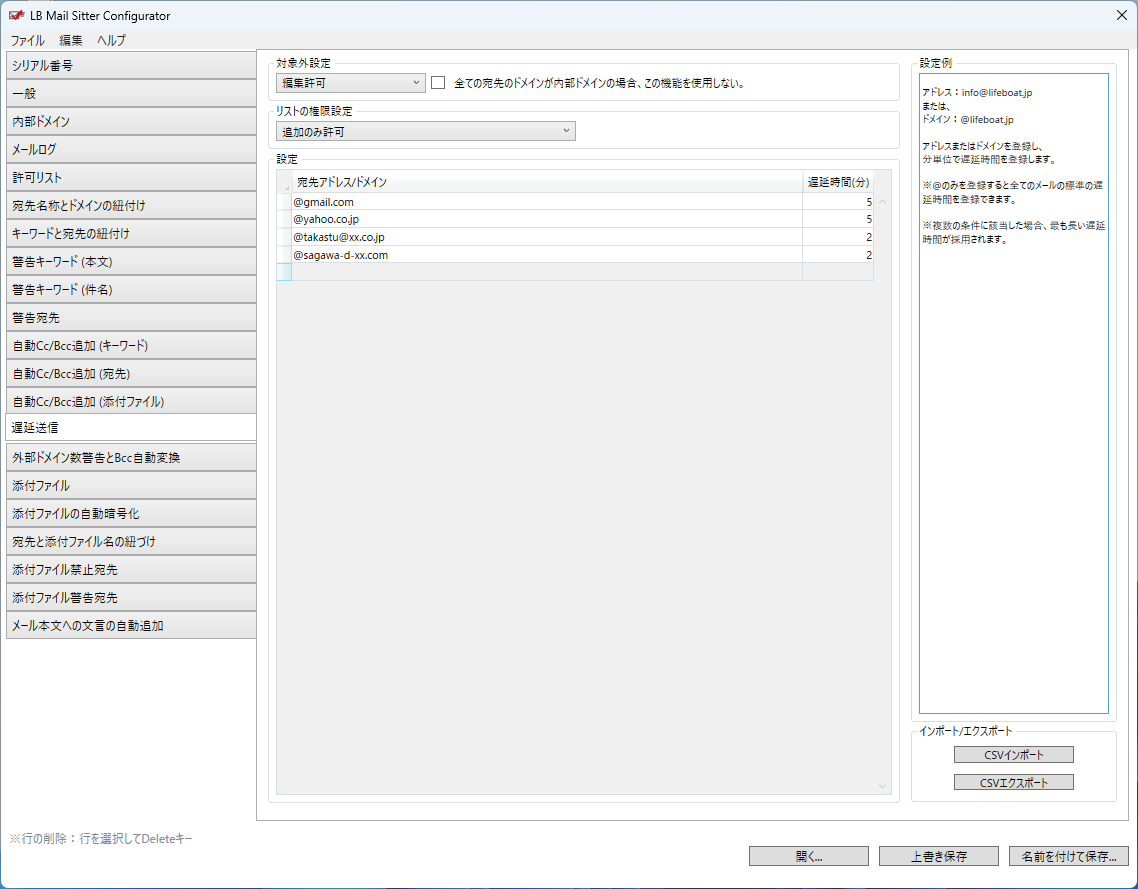
Task: Click 宛先アドレス/ドメイン column header
Action: pos(547,182)
